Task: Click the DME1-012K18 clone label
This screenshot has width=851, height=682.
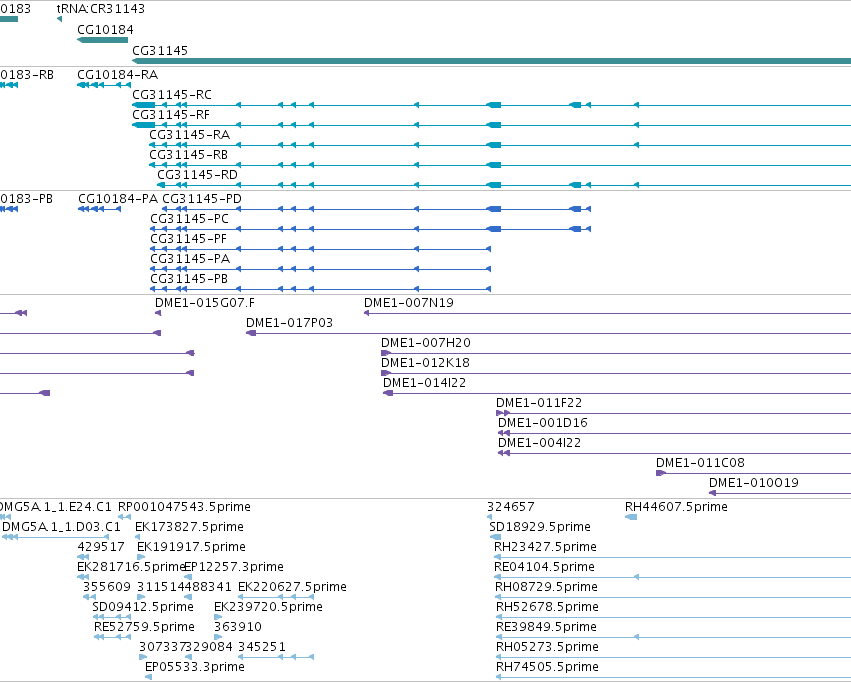Action: pyautogui.click(x=426, y=364)
